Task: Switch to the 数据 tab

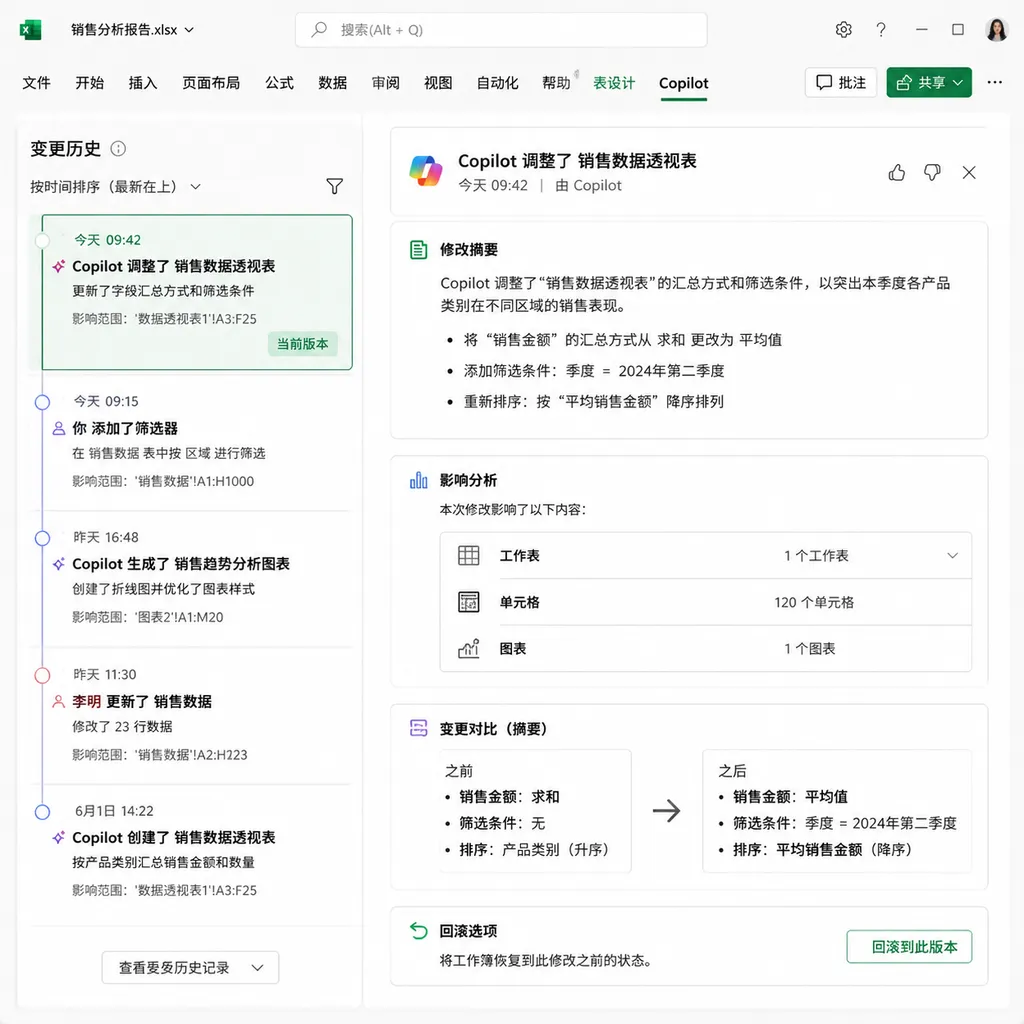Action: 332,83
